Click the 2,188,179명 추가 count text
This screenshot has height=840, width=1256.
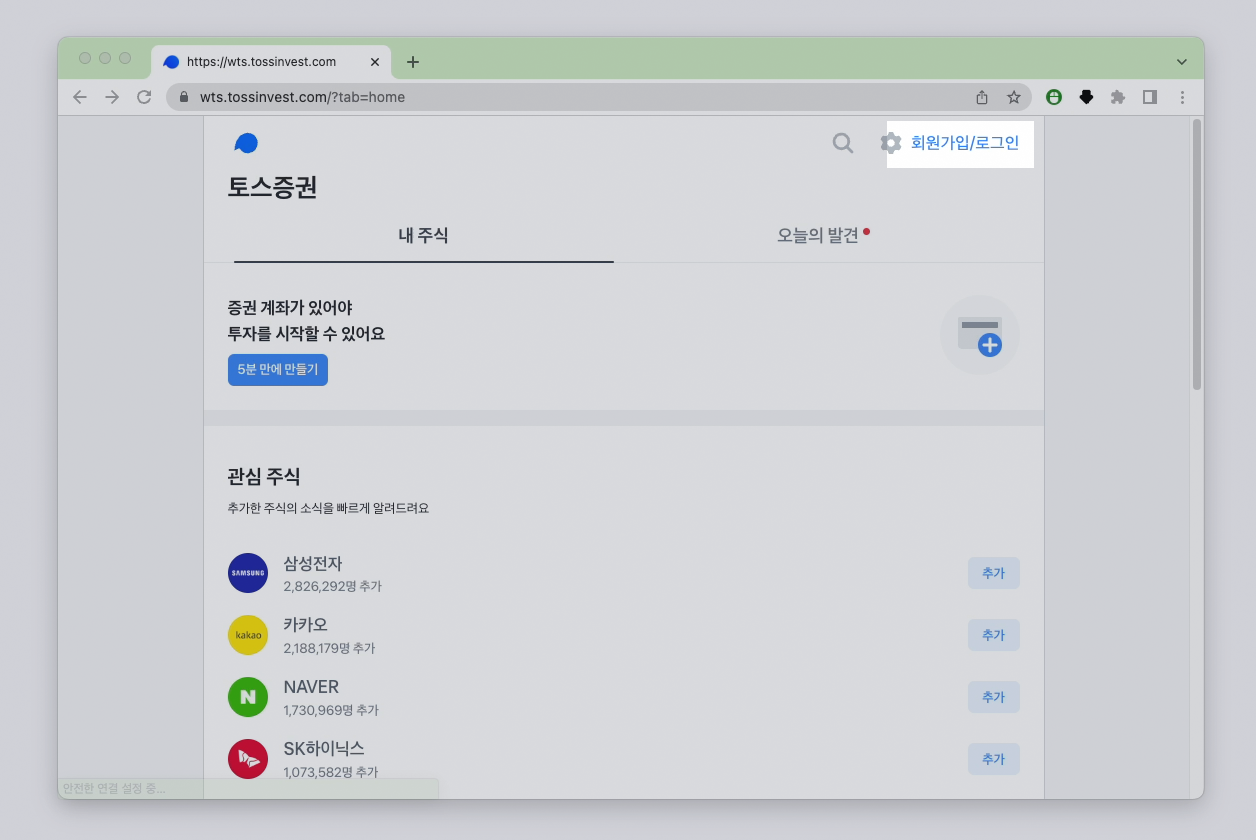click(x=329, y=648)
